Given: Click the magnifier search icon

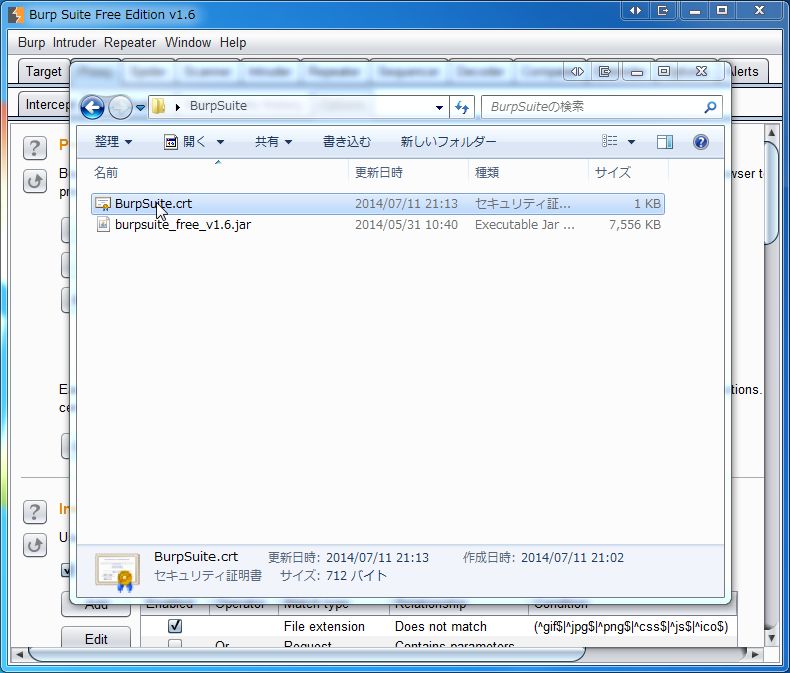Looking at the screenshot, I should coord(710,107).
